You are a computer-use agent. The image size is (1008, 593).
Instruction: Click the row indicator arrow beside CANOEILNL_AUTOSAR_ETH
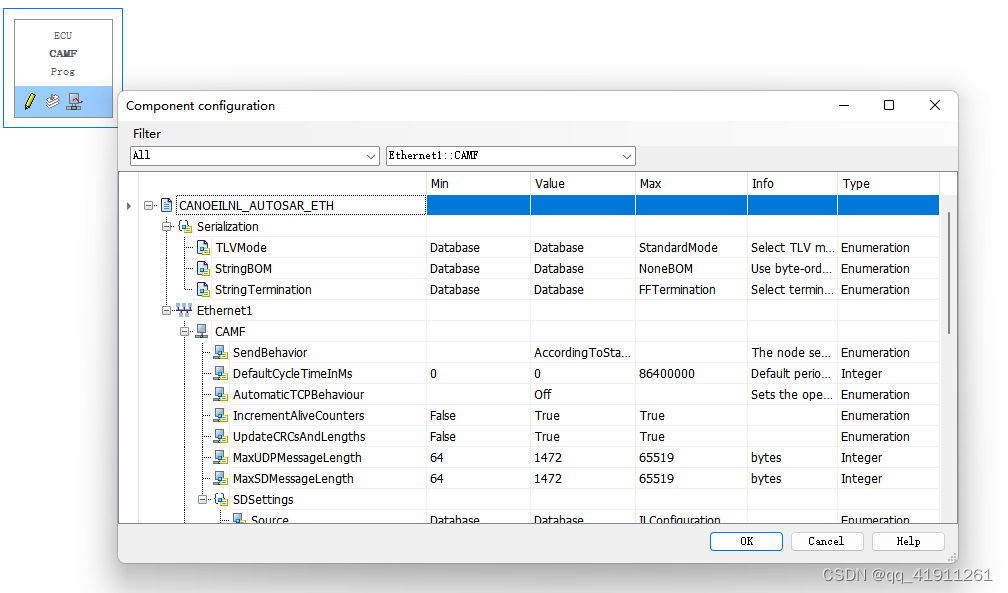[x=129, y=206]
